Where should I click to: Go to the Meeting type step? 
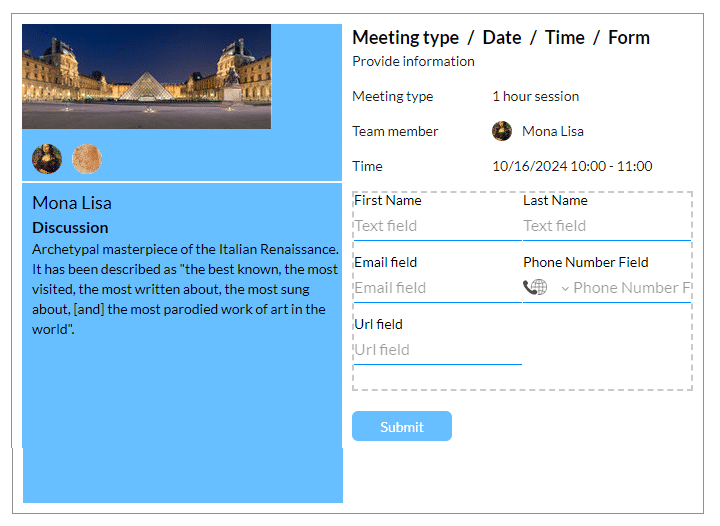(405, 38)
